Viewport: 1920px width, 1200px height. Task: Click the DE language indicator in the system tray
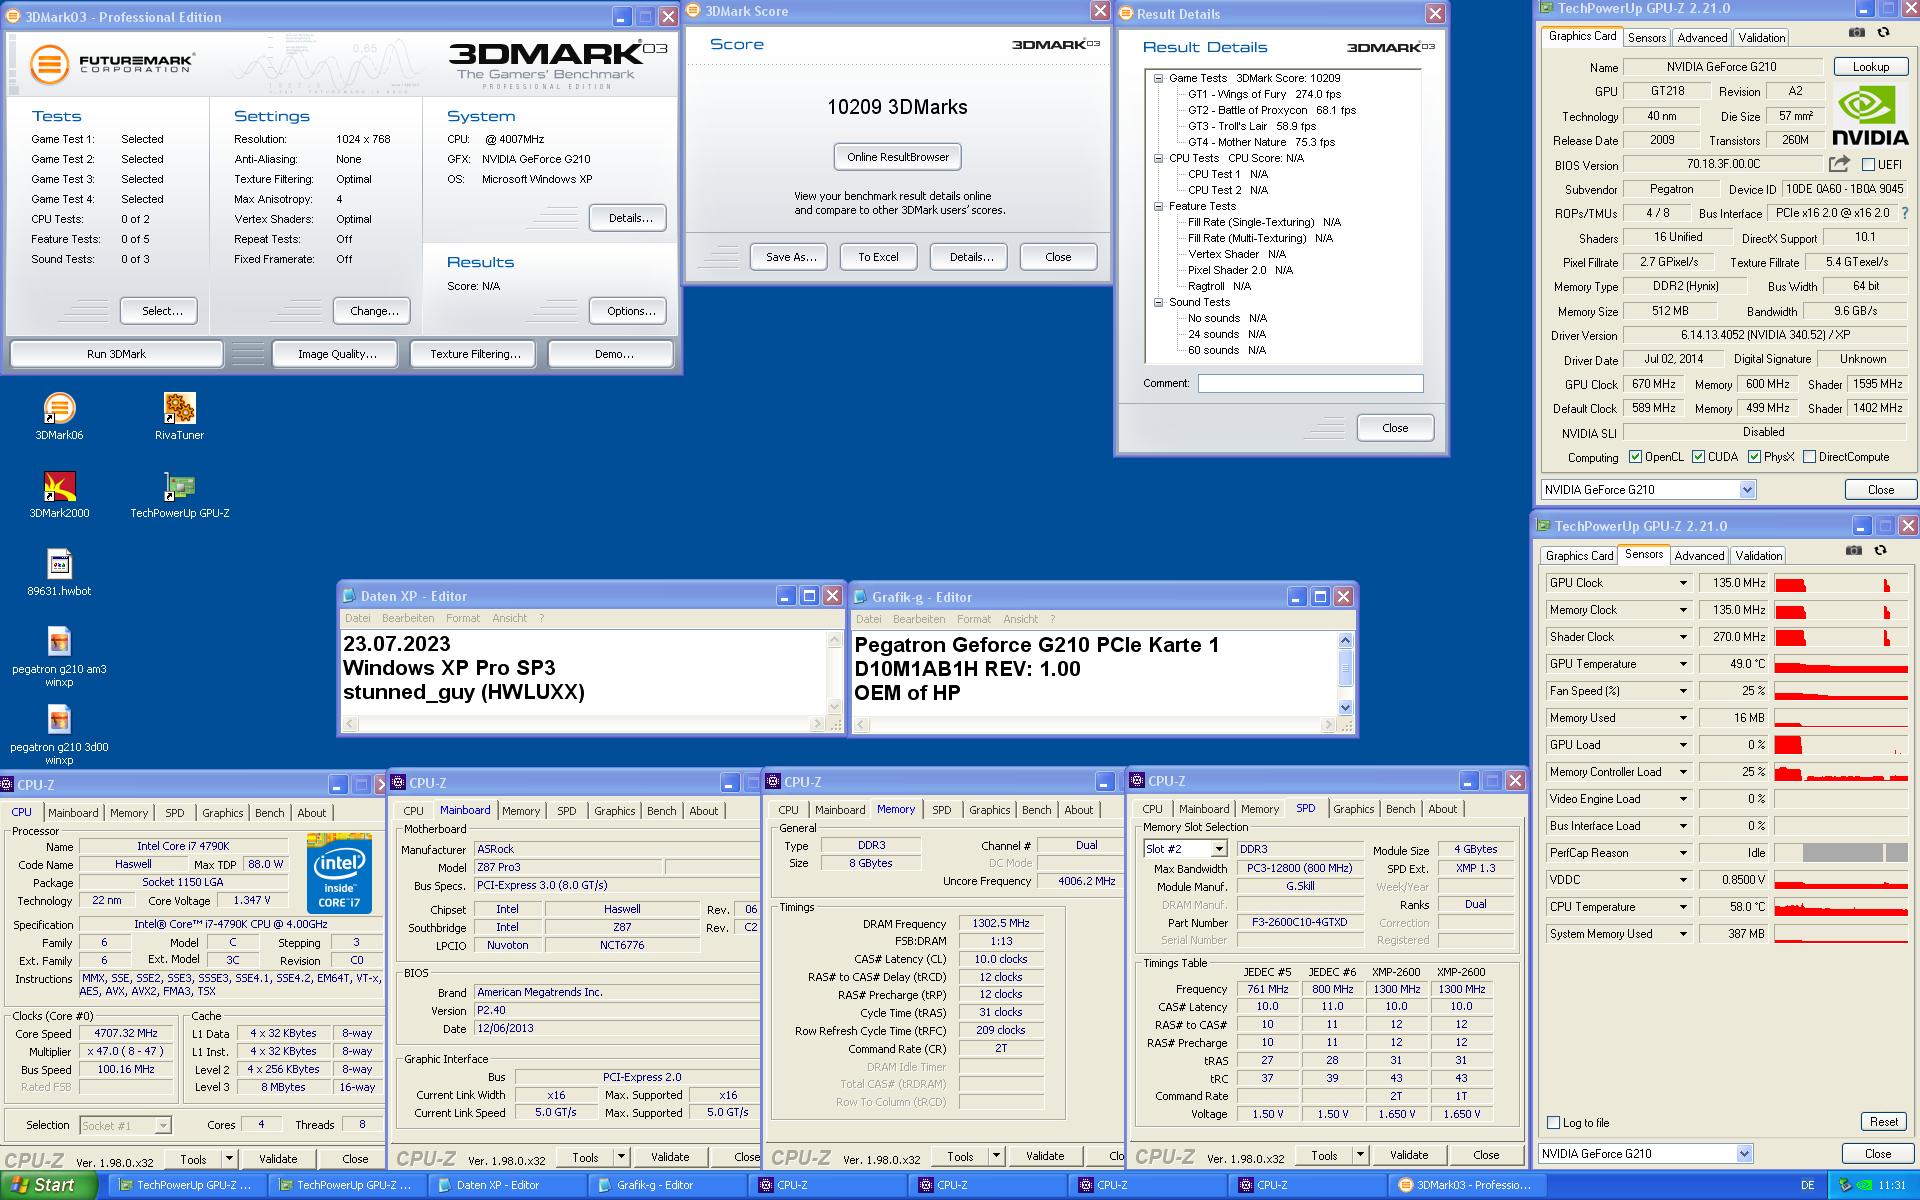(1807, 1185)
